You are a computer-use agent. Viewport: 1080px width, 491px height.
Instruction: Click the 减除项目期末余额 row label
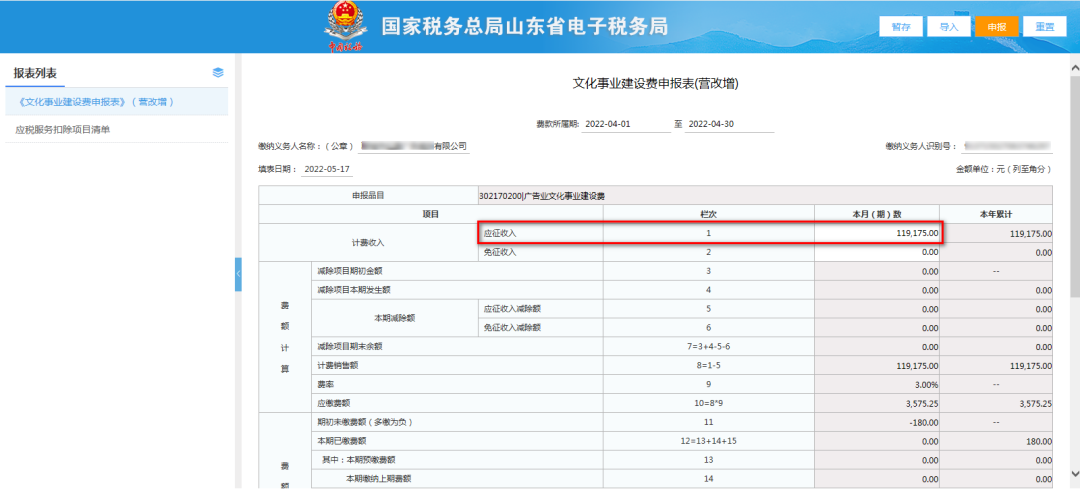[x=349, y=346]
